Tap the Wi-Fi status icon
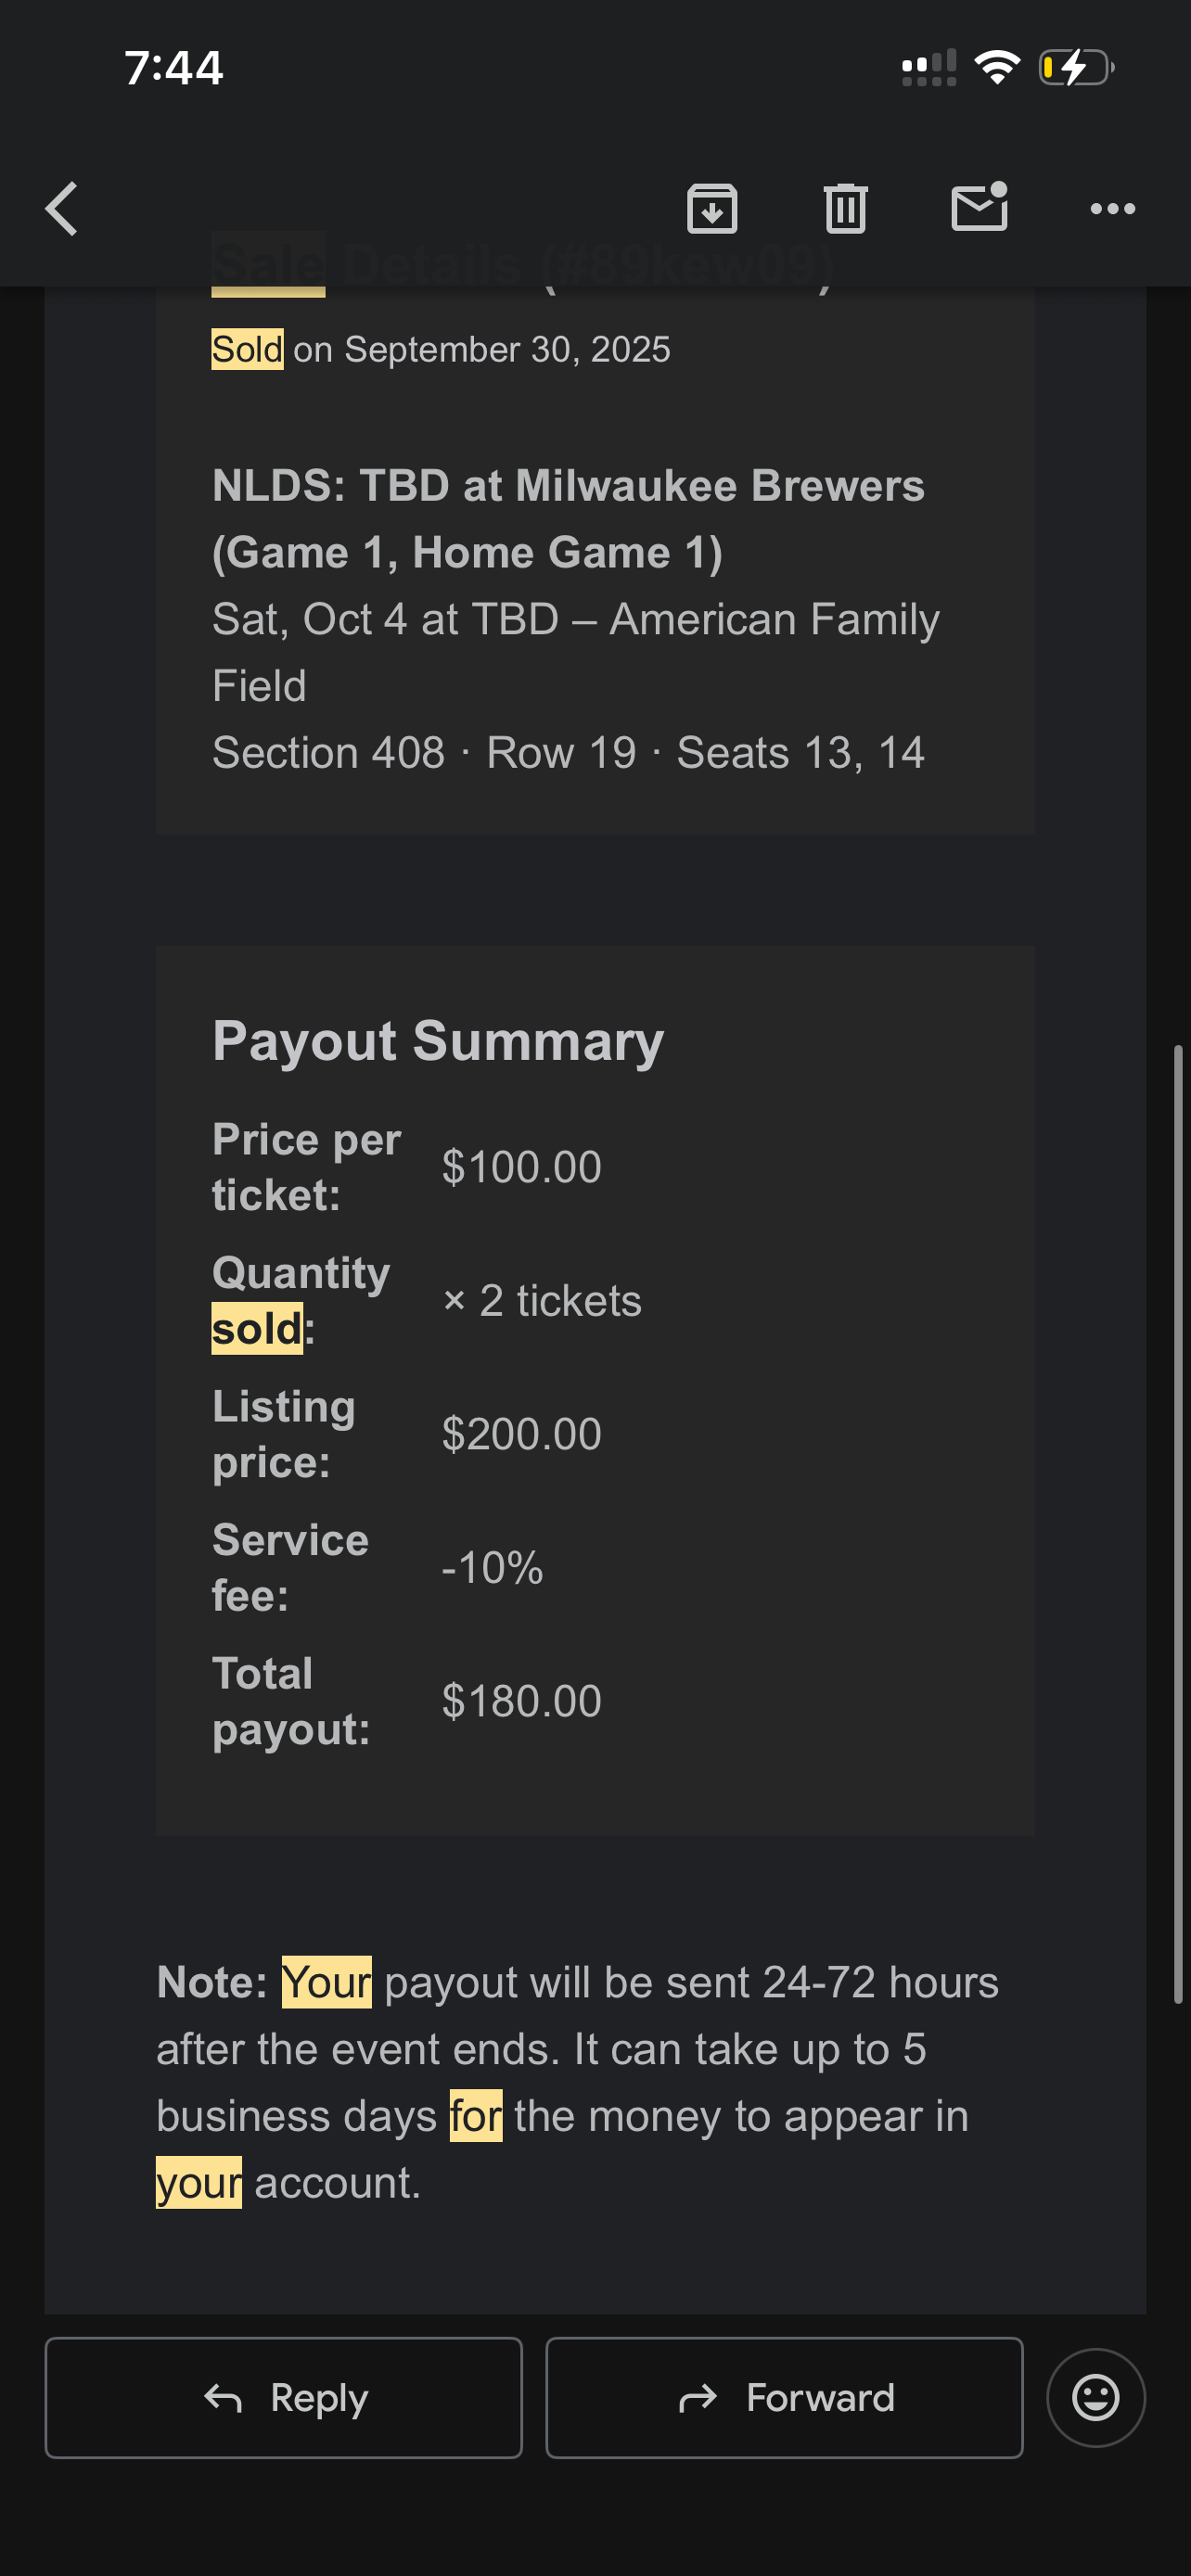This screenshot has width=1191, height=2576. coord(996,68)
